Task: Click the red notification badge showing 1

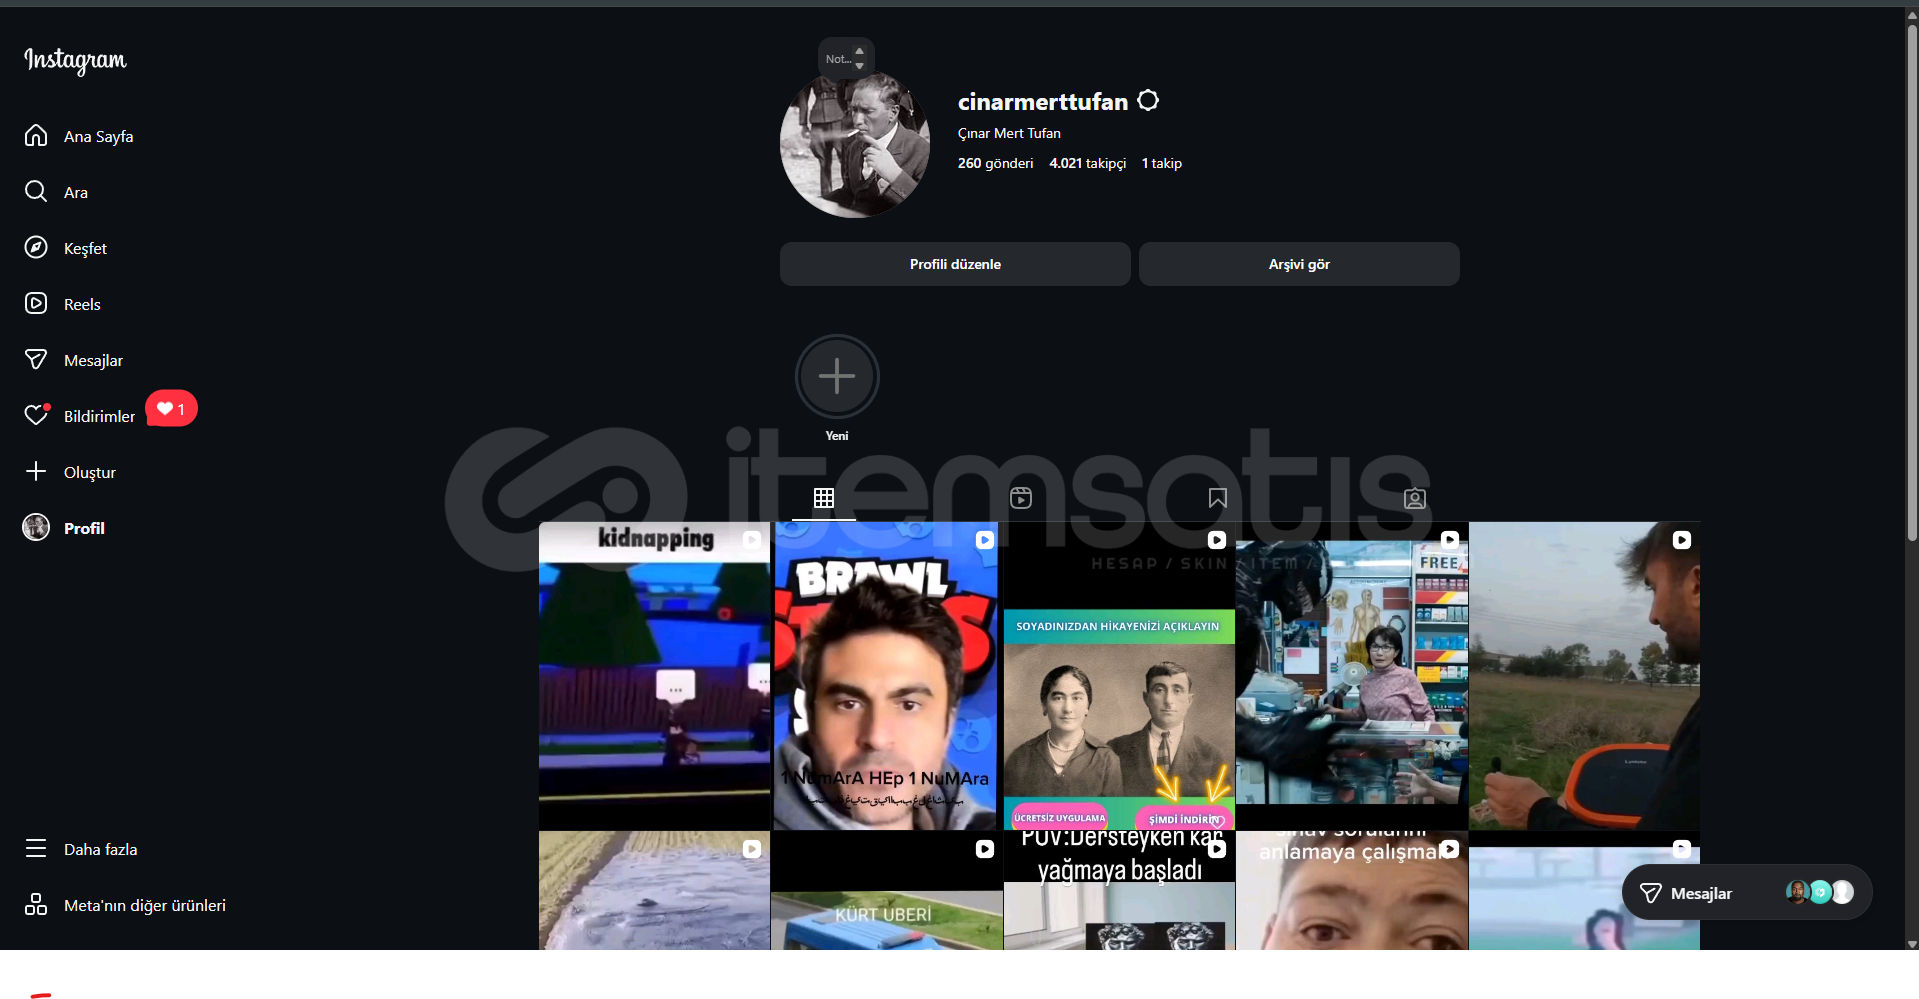Action: click(171, 408)
